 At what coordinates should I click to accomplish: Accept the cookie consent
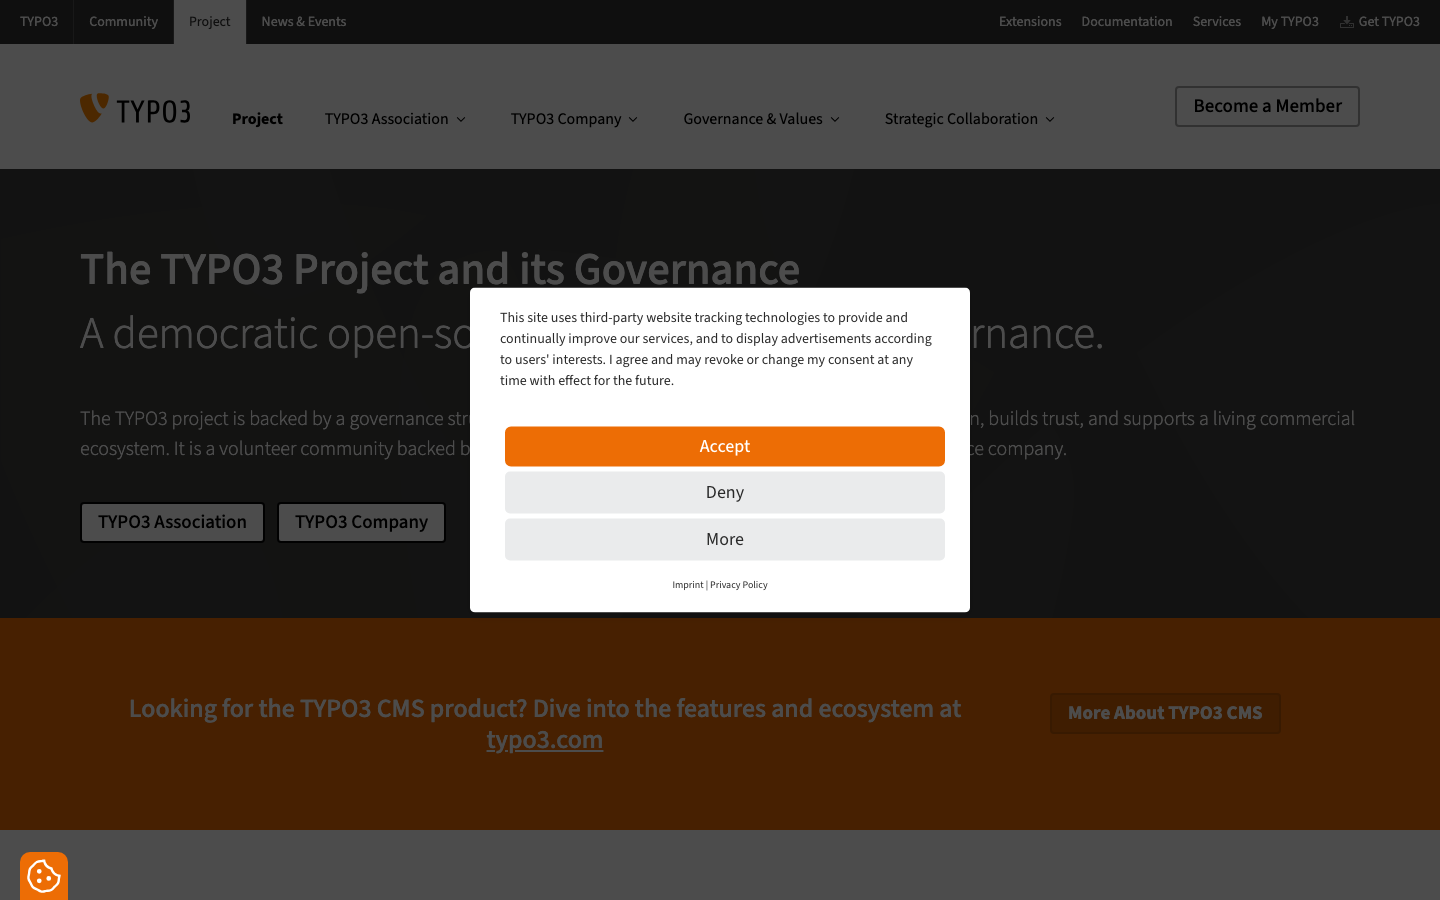[x=724, y=446]
